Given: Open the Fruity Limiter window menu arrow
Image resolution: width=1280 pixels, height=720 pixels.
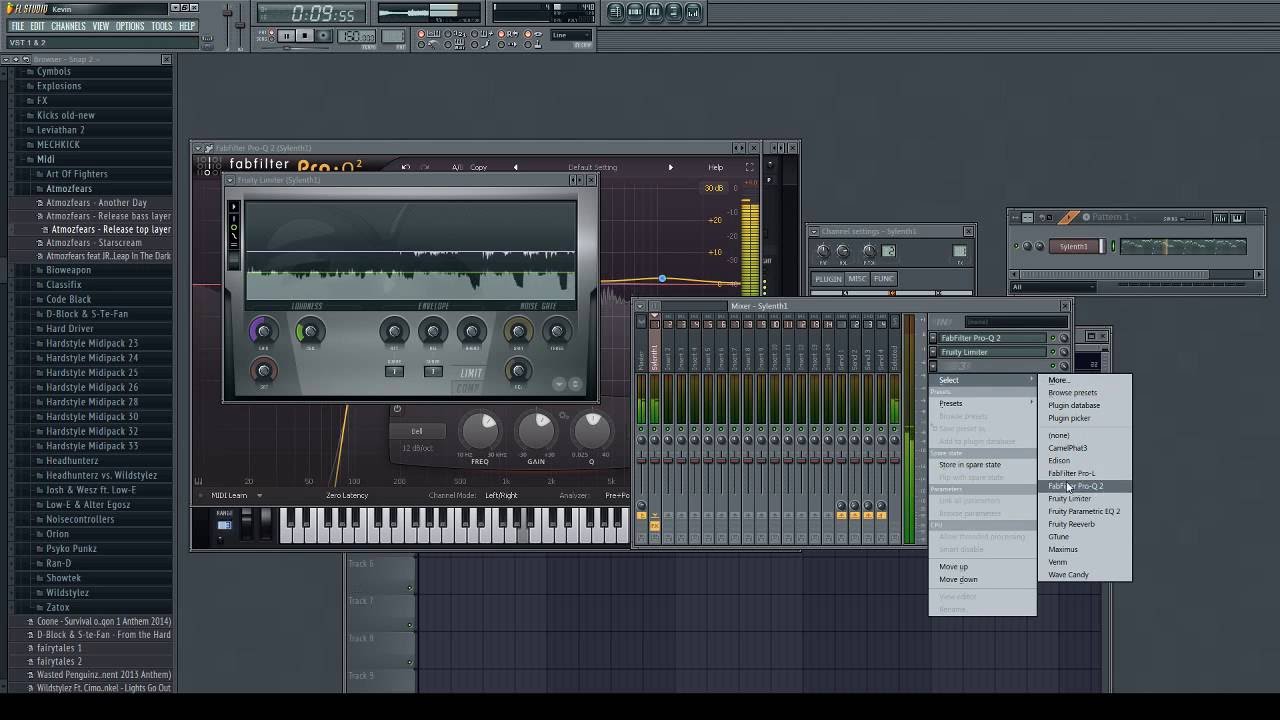Looking at the screenshot, I should point(229,180).
